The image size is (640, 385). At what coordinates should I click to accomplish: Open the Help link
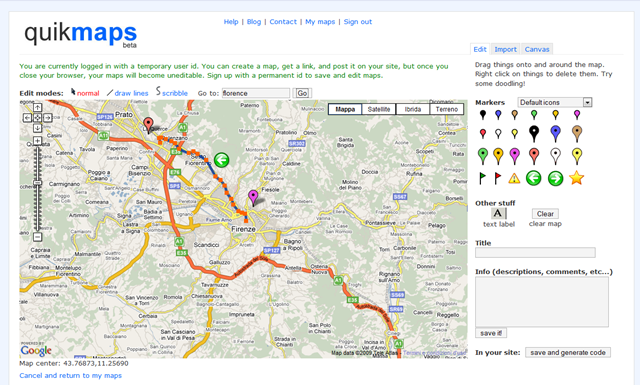pos(231,22)
